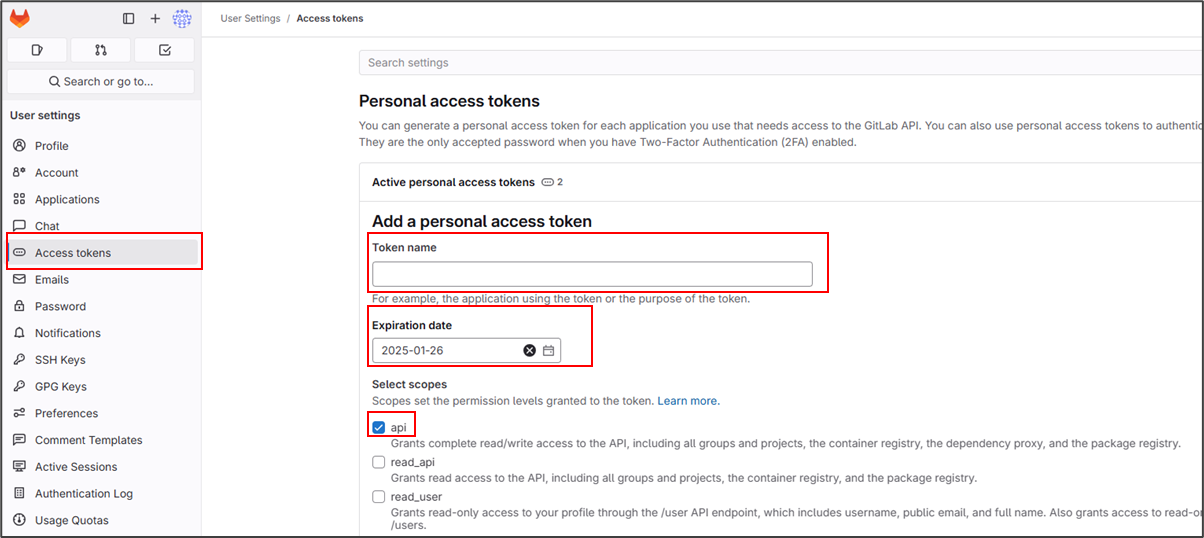Enable the read_api scope checkbox
The height and width of the screenshot is (538, 1204).
[x=379, y=462]
